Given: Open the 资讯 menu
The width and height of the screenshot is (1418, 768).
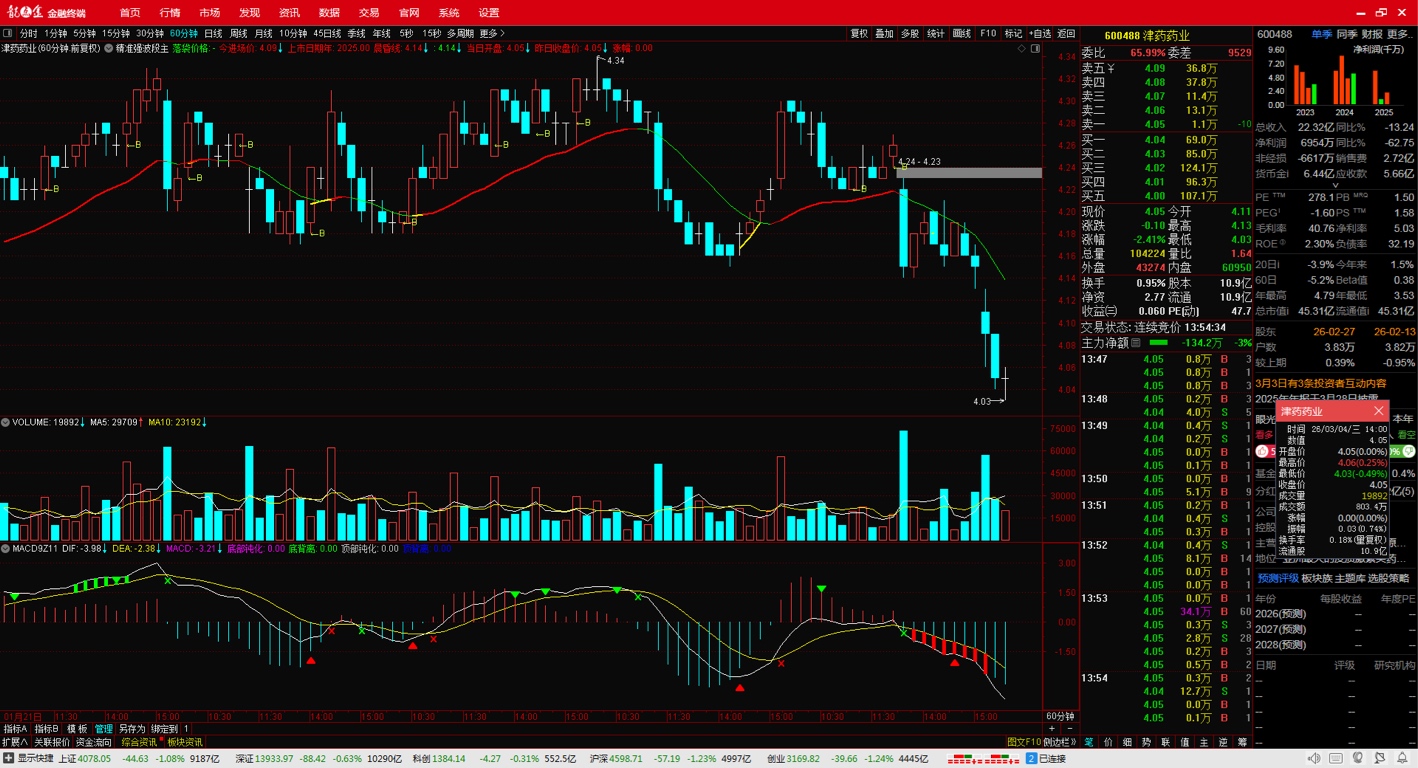Looking at the screenshot, I should click(289, 13).
